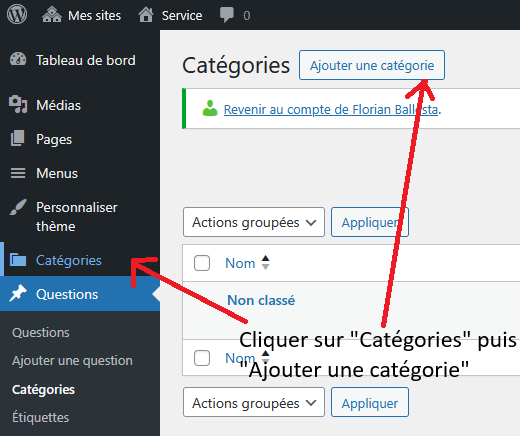Select the Étiquettes submenu entry
Viewport: 520px width, 436px height.
(x=41, y=417)
